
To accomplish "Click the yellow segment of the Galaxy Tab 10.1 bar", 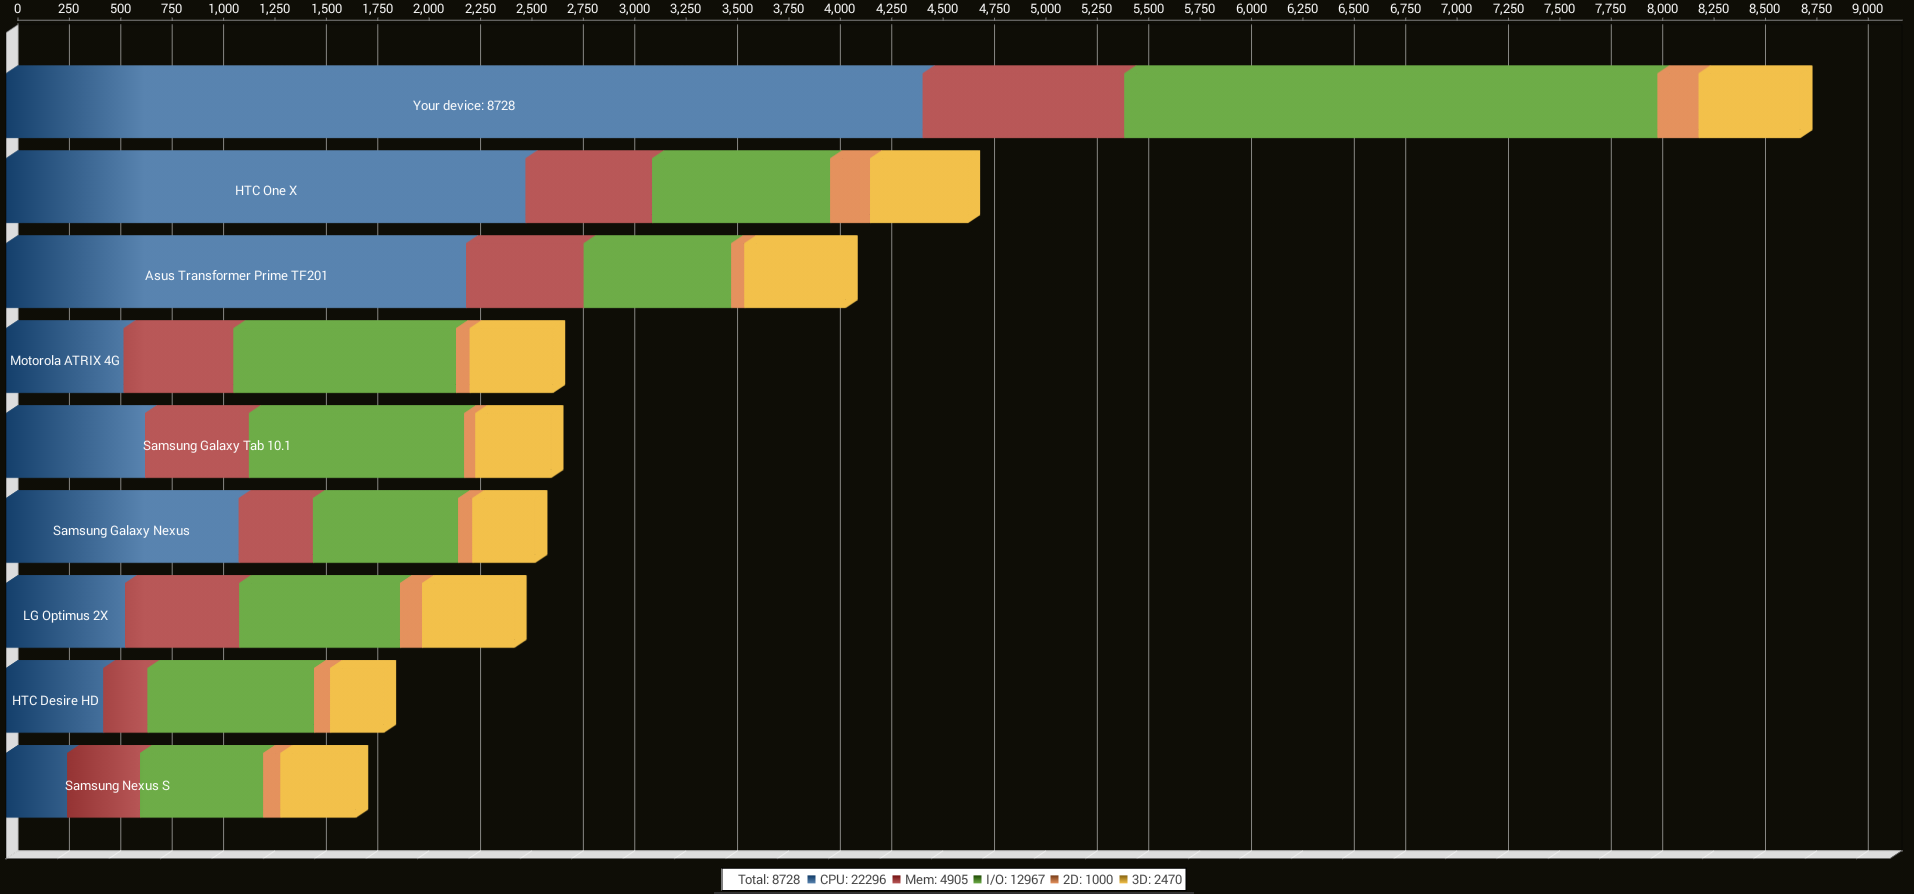I will coord(519,442).
